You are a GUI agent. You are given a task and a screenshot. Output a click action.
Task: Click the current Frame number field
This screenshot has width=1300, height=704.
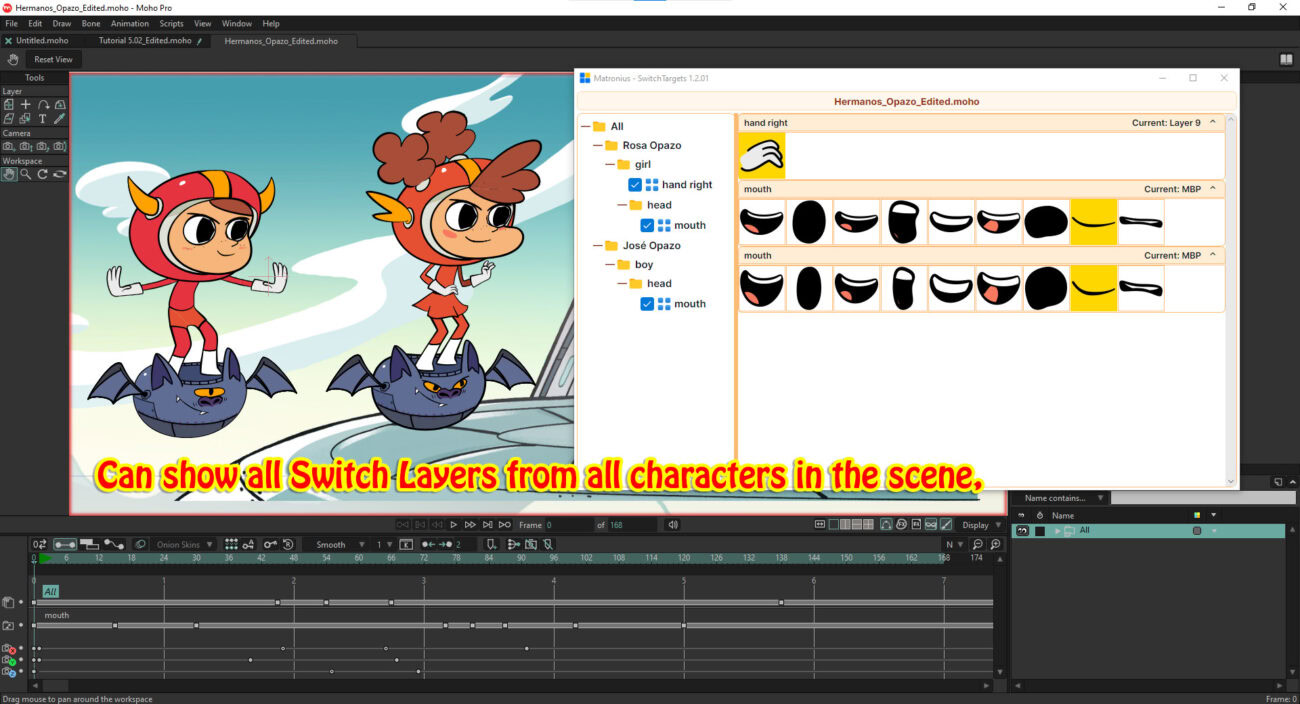pyautogui.click(x=568, y=525)
